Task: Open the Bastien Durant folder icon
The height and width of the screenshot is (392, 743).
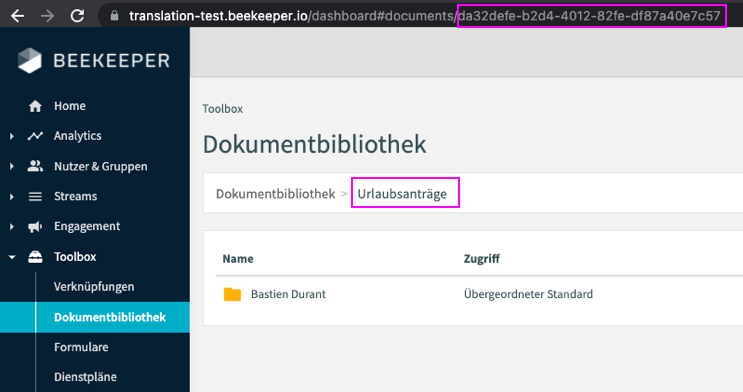Action: coord(232,294)
